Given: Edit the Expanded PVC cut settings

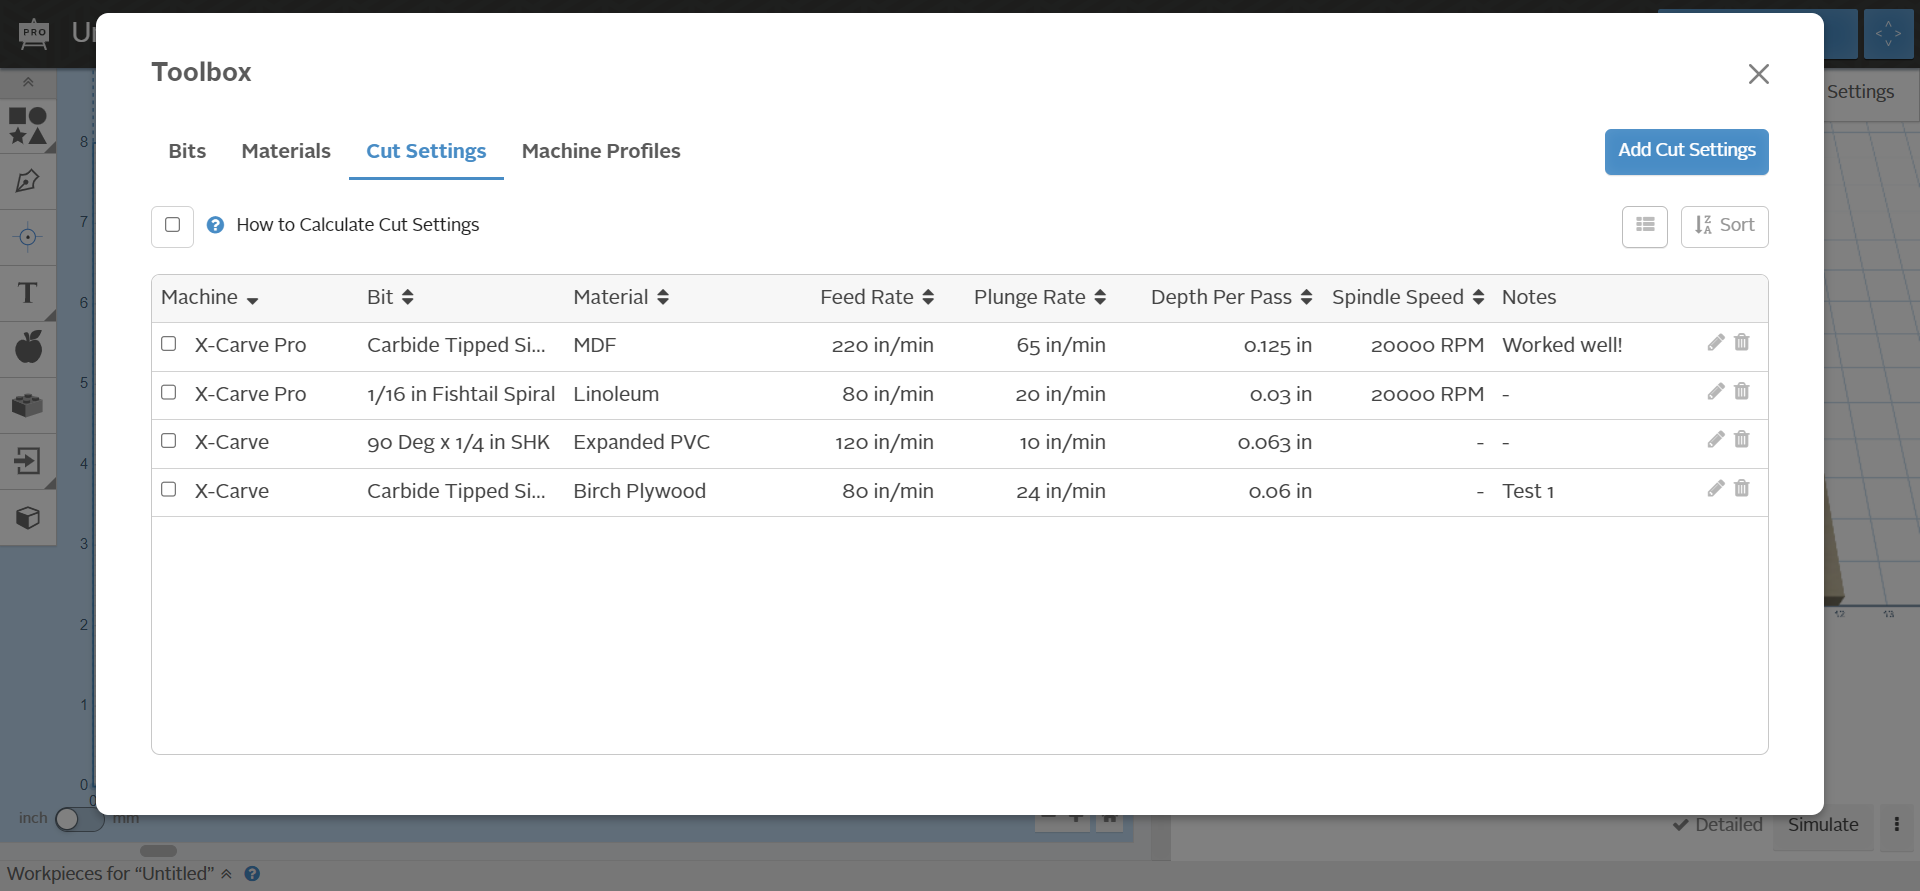Looking at the screenshot, I should [x=1715, y=440].
